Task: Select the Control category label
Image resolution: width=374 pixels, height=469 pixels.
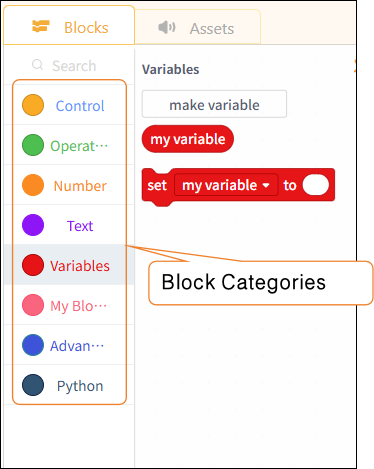Action: (80, 106)
